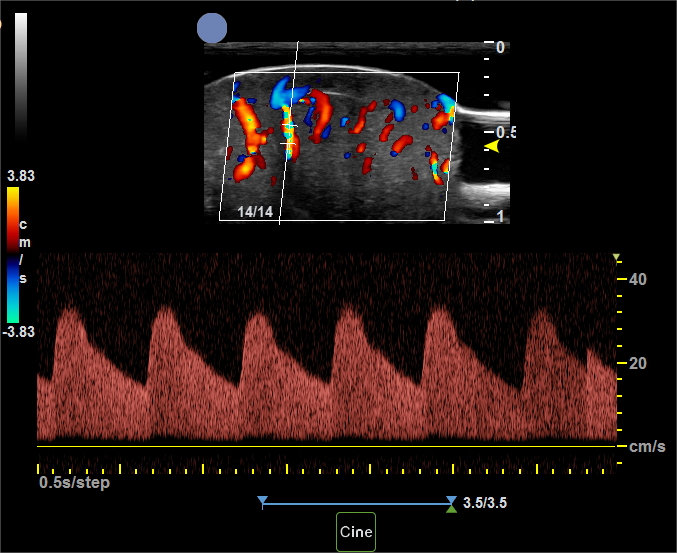The width and height of the screenshot is (677, 553).
Task: Click the yellow focus arrow on depth scale
Action: click(x=491, y=146)
